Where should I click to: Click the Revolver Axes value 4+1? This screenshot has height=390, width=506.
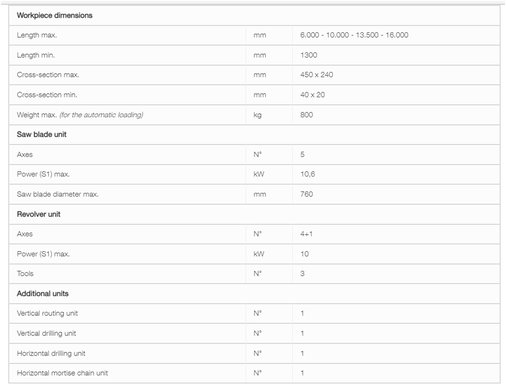[306, 234]
